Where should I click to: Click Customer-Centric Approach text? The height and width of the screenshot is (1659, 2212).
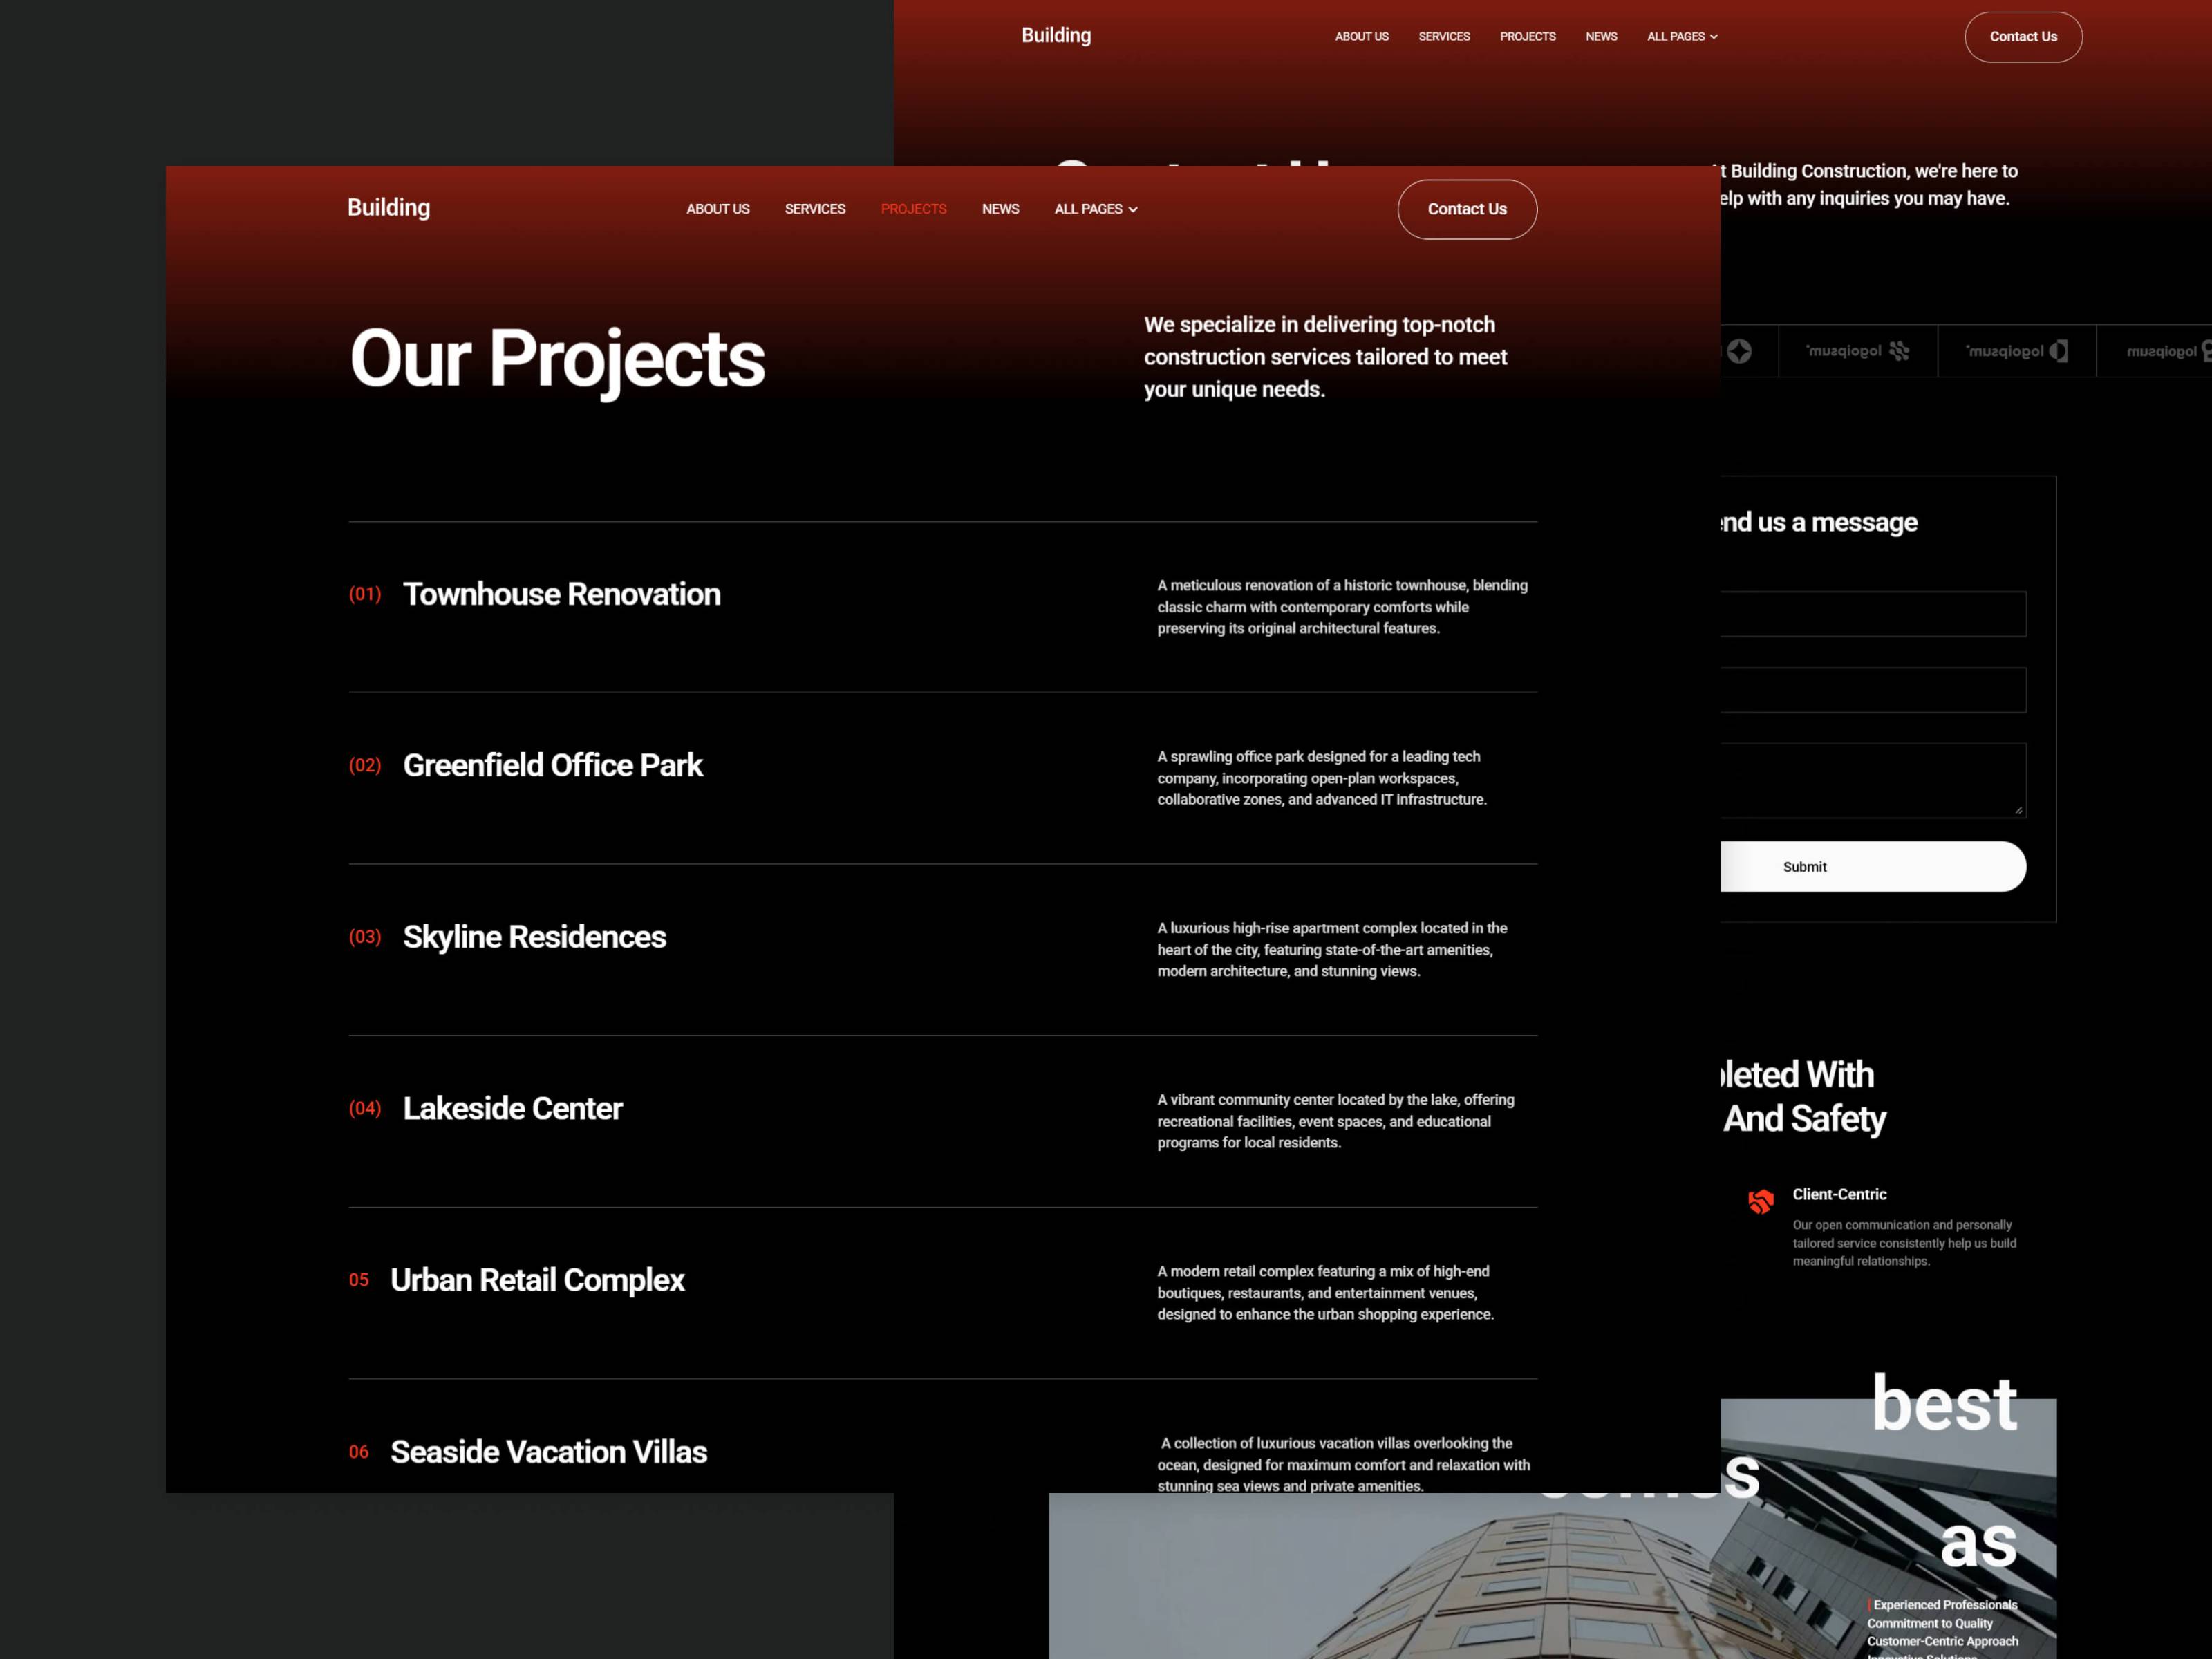coord(1942,1641)
